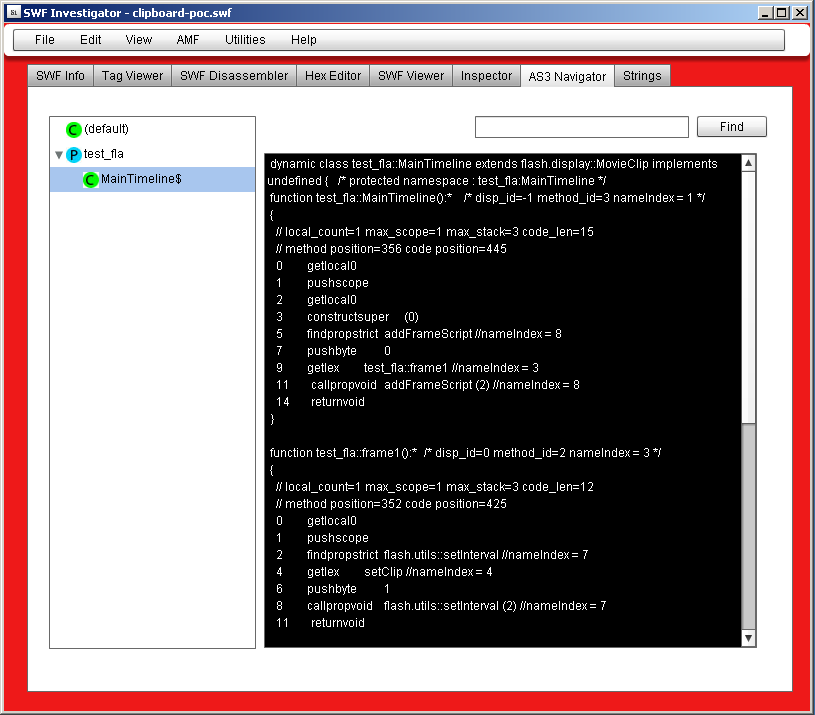Select the MainTimeline$ class entry
815x715 pixels.
[x=140, y=179]
